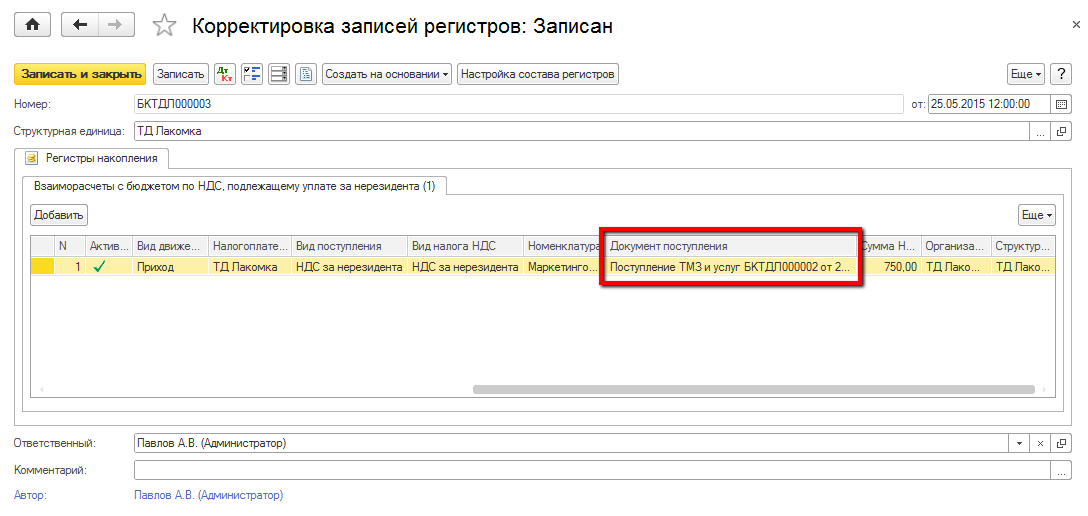This screenshot has height=516, width=1088.
Task: Click the Home icon button
Action: (32, 26)
